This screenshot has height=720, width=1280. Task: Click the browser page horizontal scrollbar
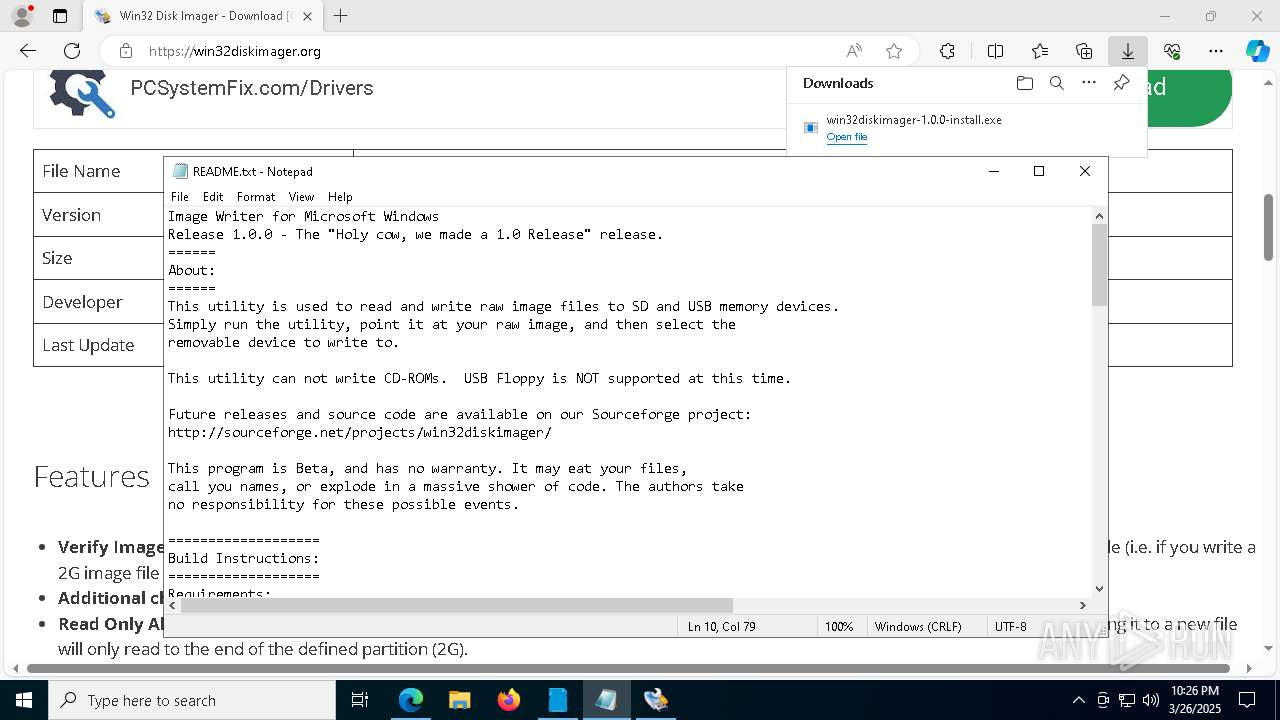(x=630, y=668)
